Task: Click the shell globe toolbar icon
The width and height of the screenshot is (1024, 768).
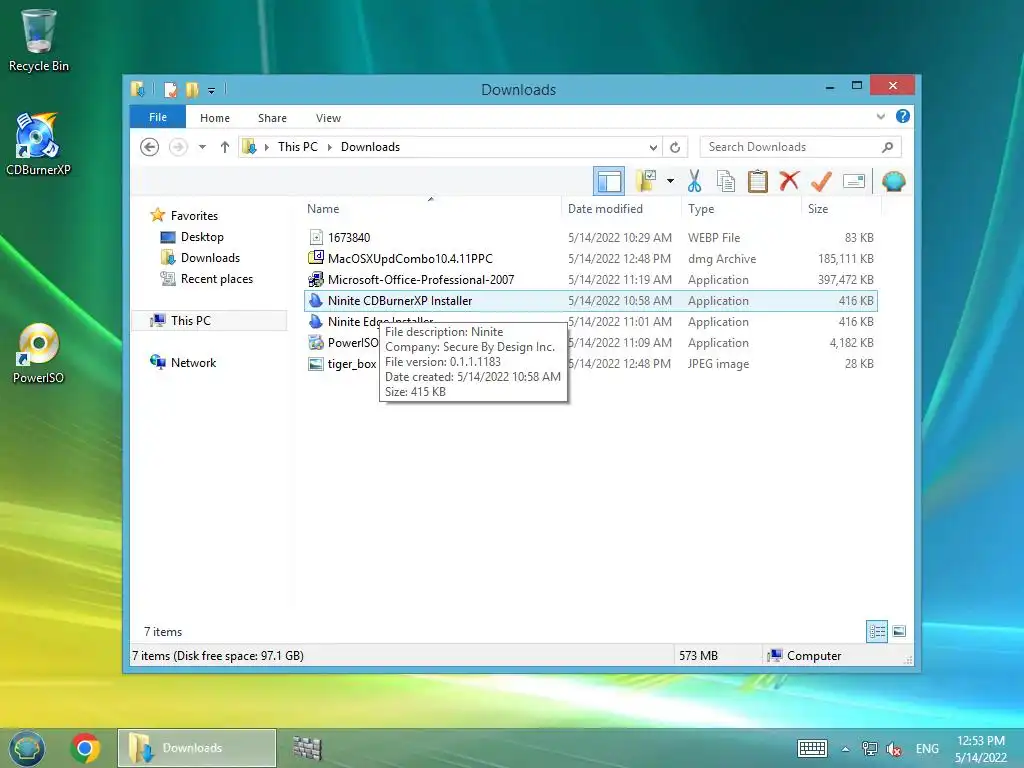Action: tap(893, 181)
